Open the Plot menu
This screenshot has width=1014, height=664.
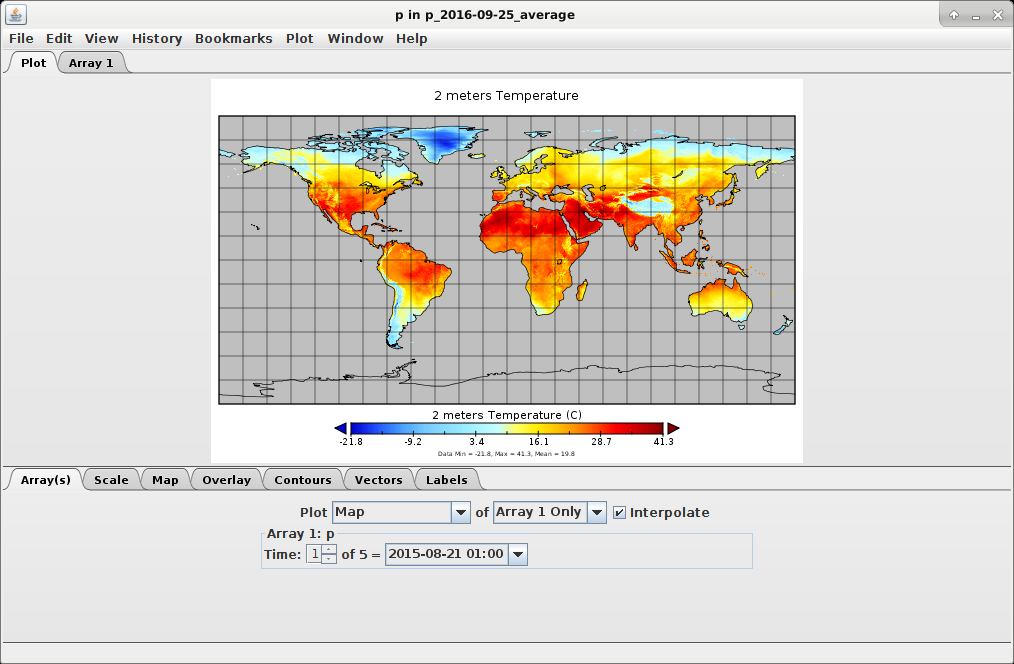click(x=299, y=39)
